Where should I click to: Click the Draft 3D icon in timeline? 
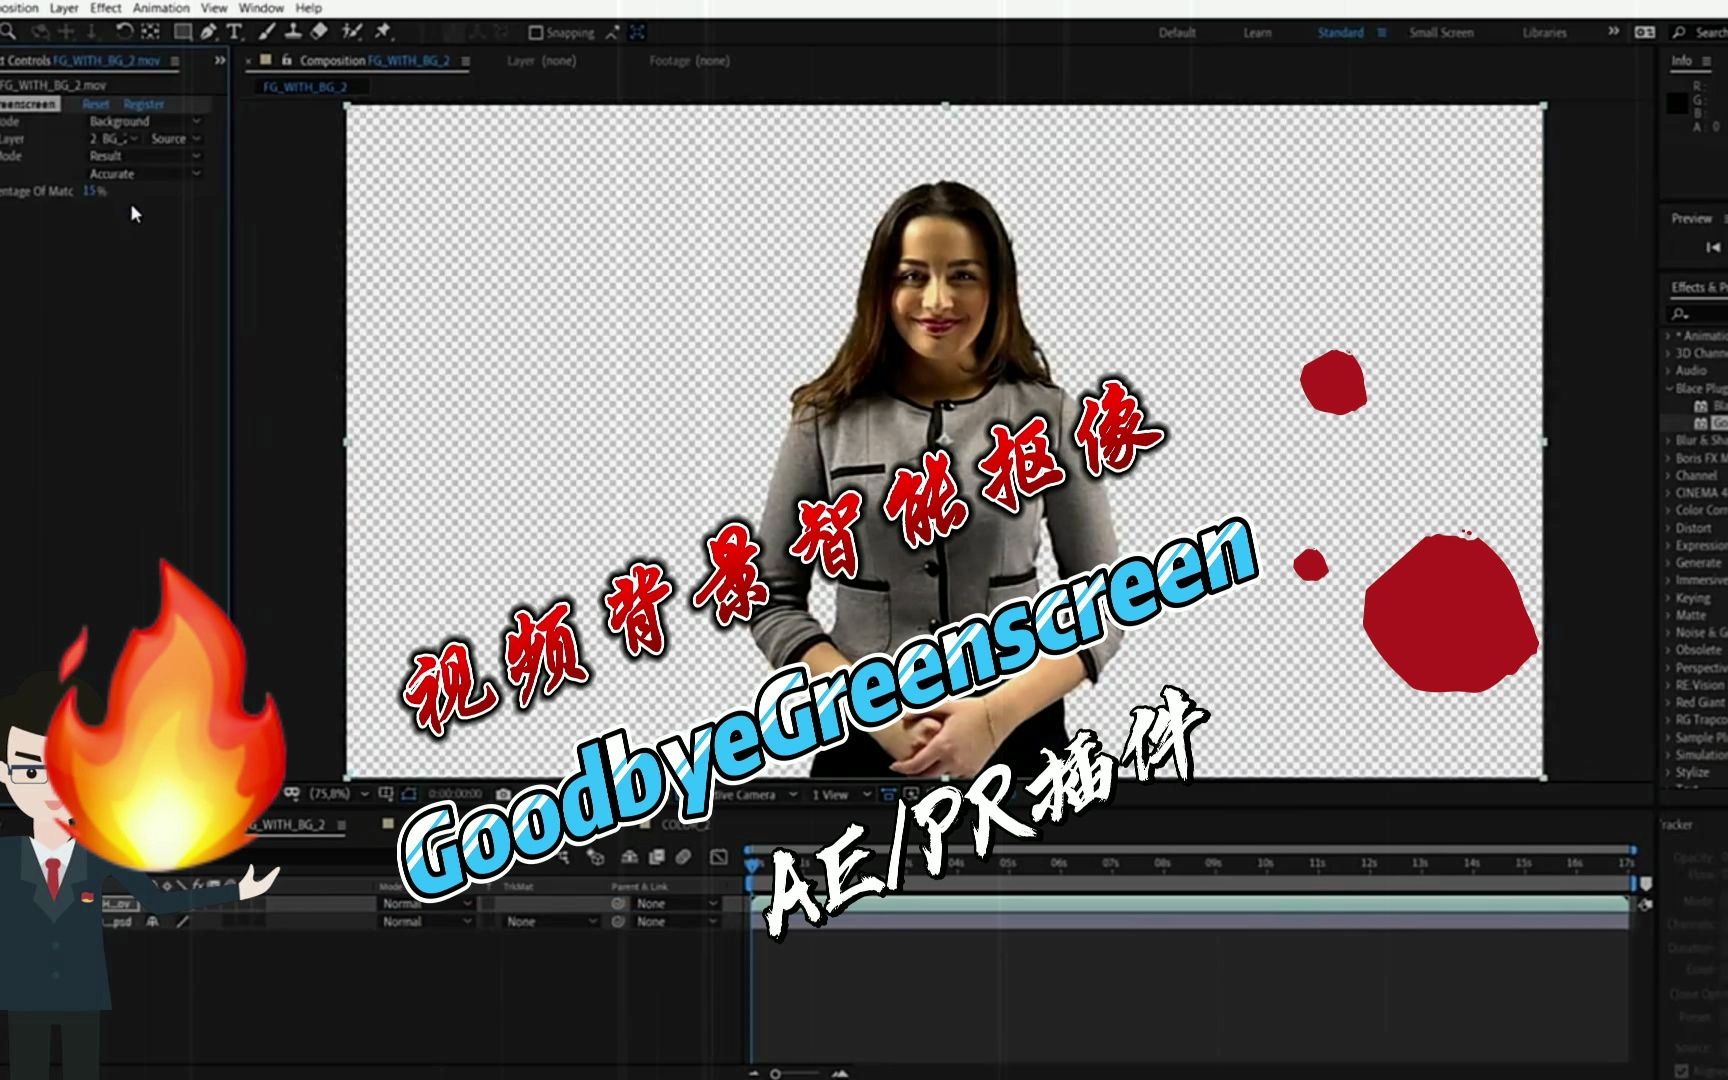coord(597,857)
